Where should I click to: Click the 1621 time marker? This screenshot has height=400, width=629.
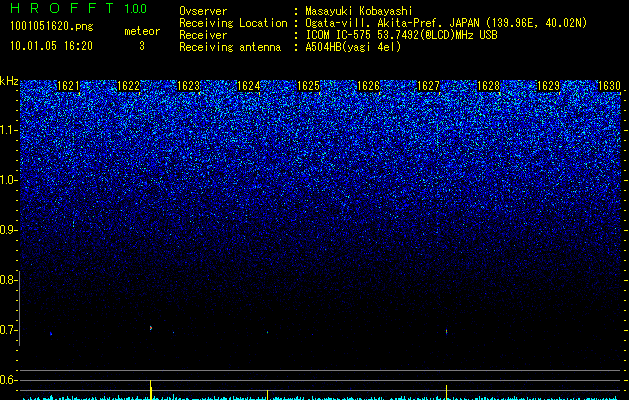[x=68, y=85]
